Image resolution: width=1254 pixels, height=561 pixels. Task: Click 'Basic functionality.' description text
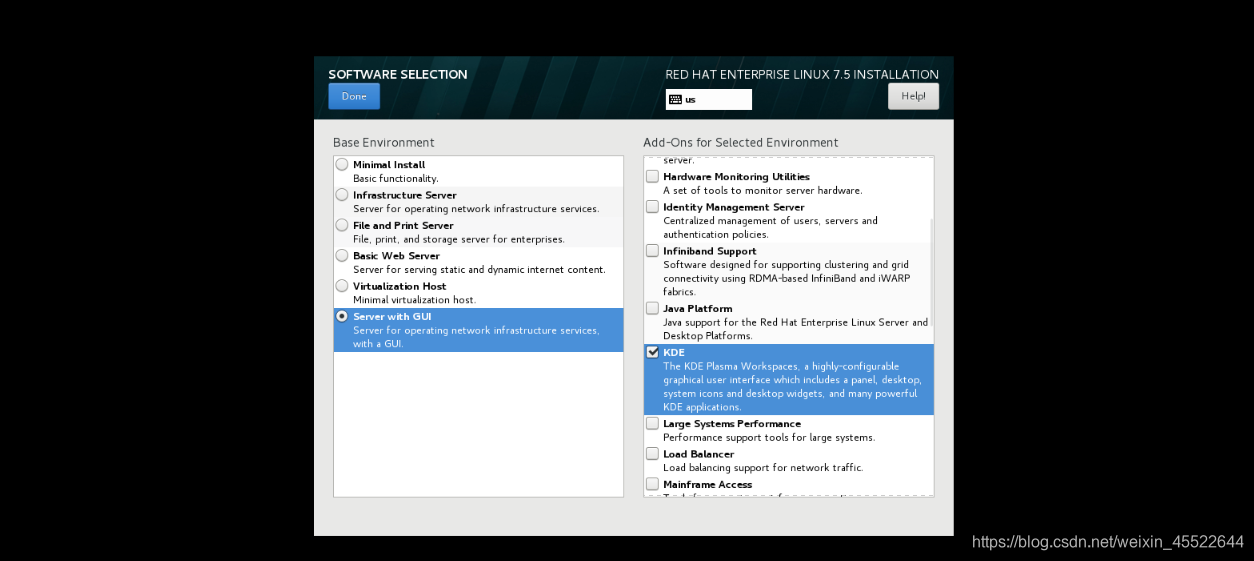coord(395,179)
